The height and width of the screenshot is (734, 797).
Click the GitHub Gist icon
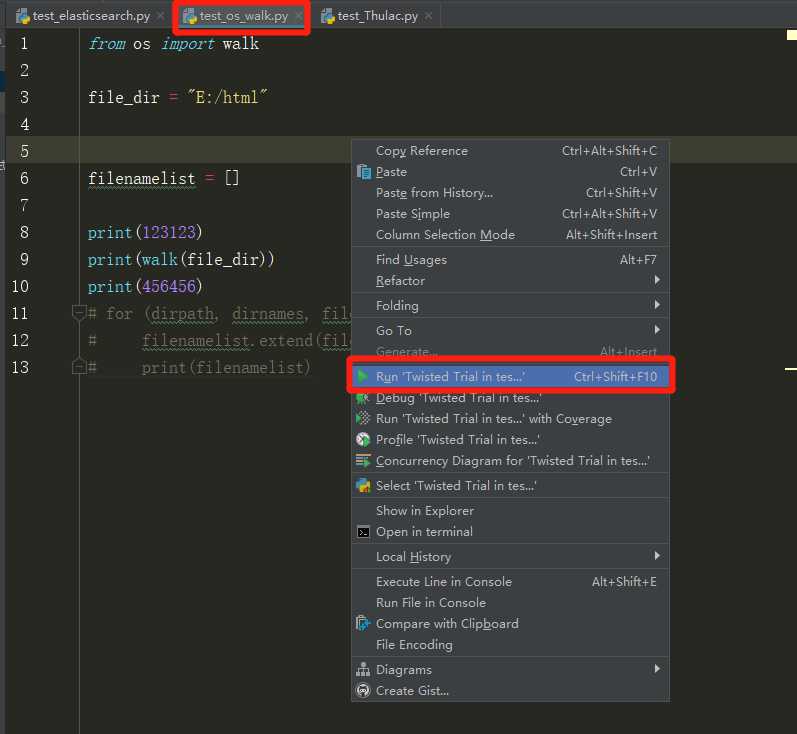[x=363, y=690]
